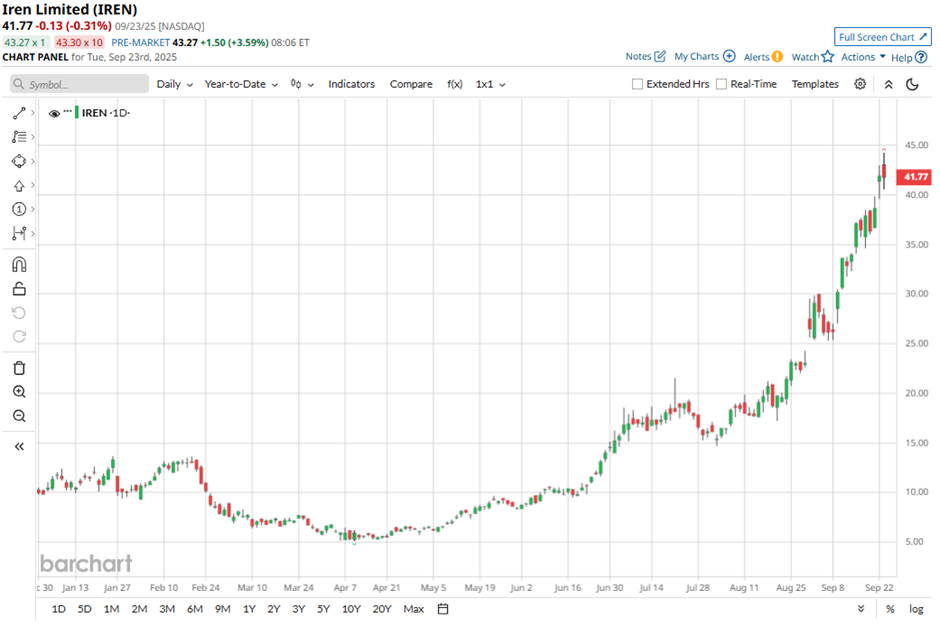The width and height of the screenshot is (940, 627).
Task: Select the 1Y time range
Action: [x=249, y=609]
